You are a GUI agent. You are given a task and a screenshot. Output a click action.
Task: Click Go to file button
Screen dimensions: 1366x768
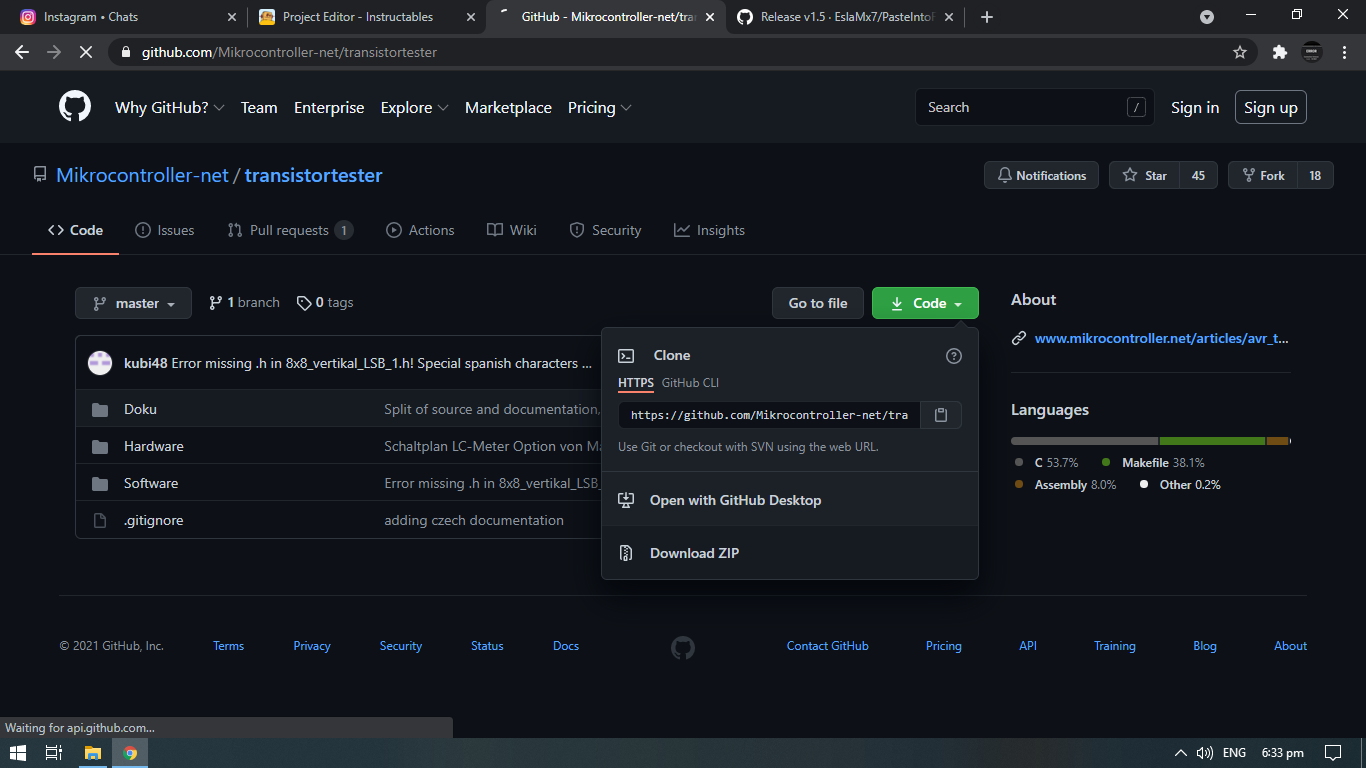[818, 303]
